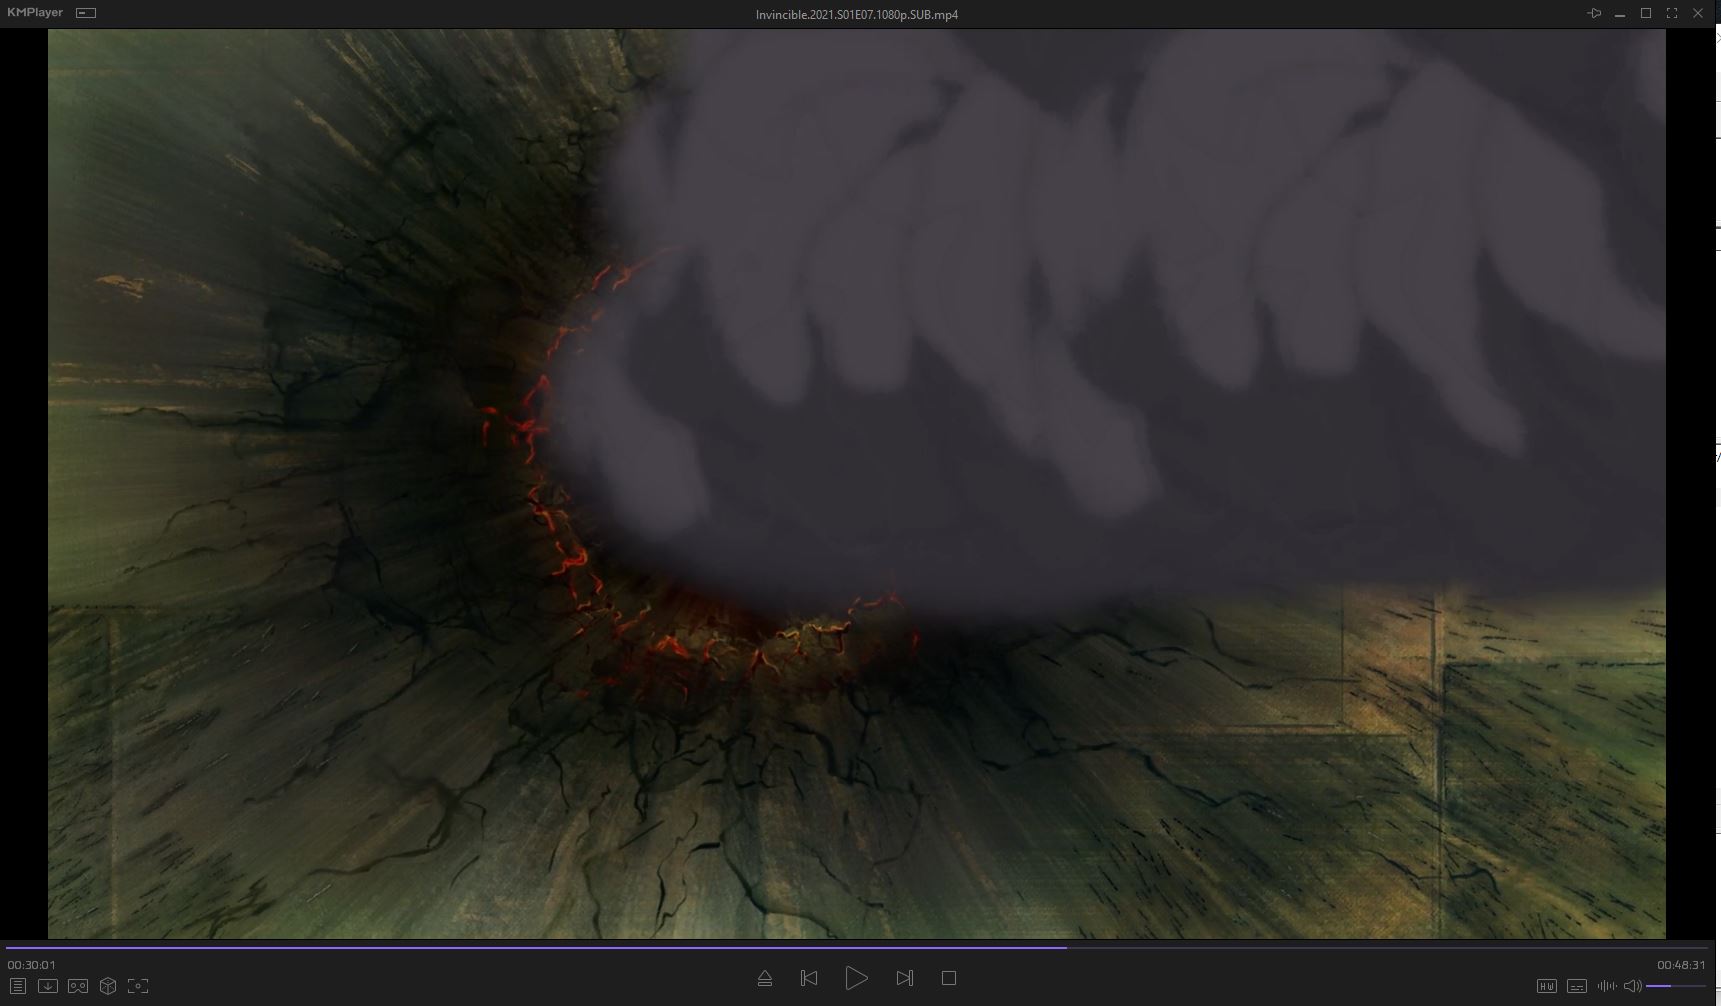Image resolution: width=1721 pixels, height=1006 pixels.
Task: Open the playlist panel icon
Action: click(18, 986)
